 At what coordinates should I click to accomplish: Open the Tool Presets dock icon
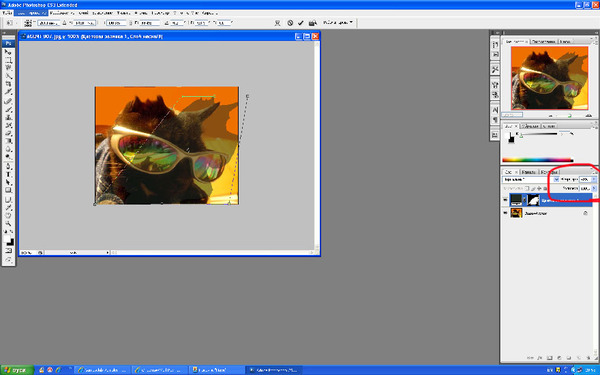pyautogui.click(x=495, y=69)
